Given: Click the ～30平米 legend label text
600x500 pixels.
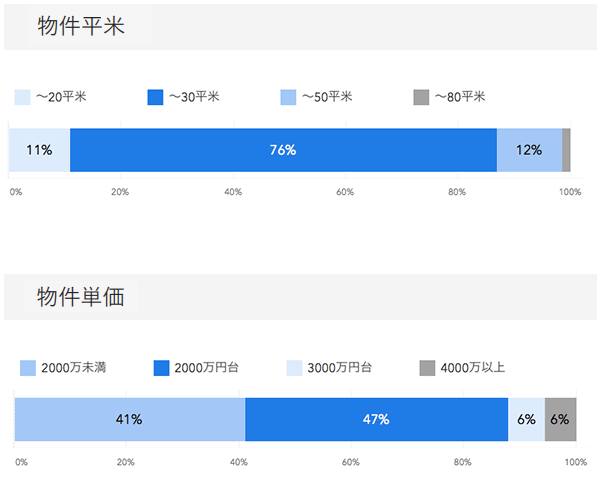Looking at the screenshot, I should (194, 97).
